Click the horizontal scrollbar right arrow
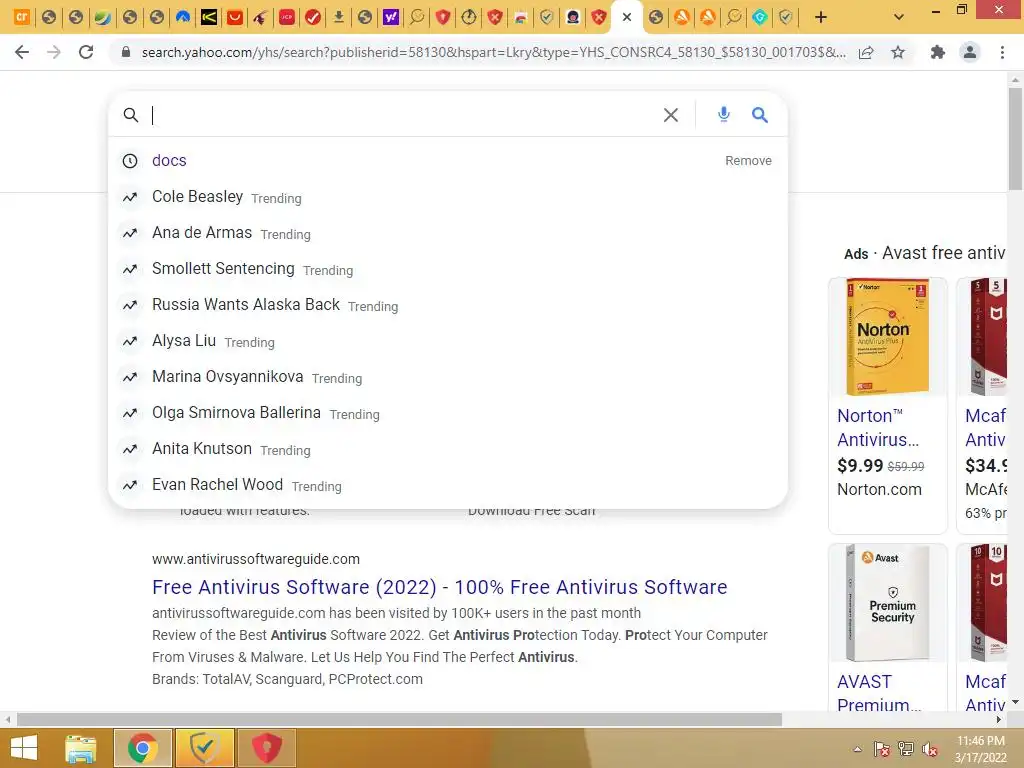 (x=999, y=720)
